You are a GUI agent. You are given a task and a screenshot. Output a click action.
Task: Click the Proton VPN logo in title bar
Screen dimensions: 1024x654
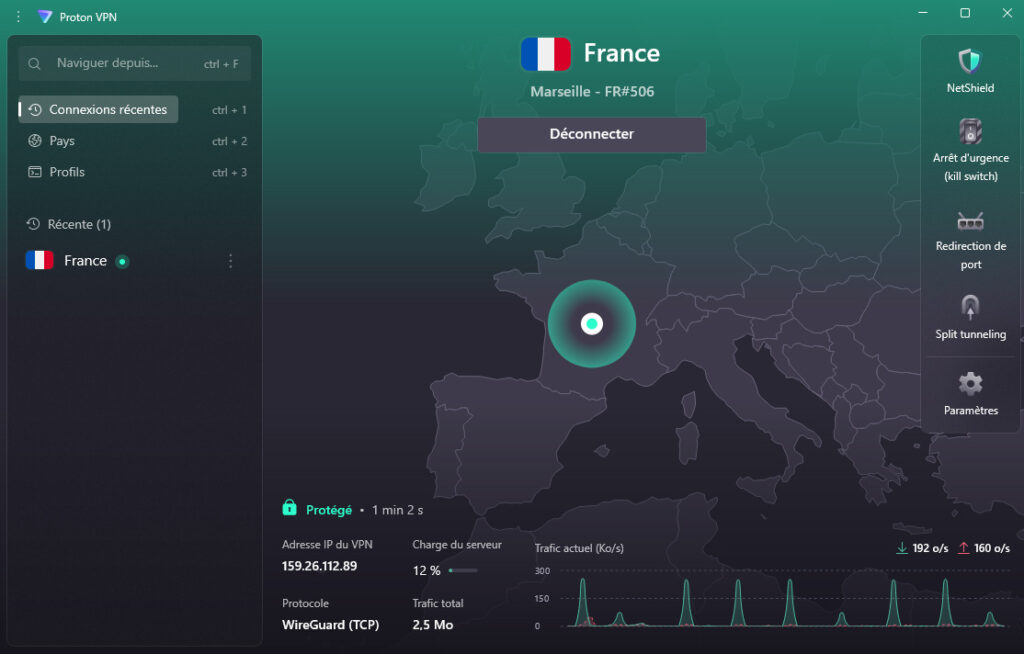point(45,17)
